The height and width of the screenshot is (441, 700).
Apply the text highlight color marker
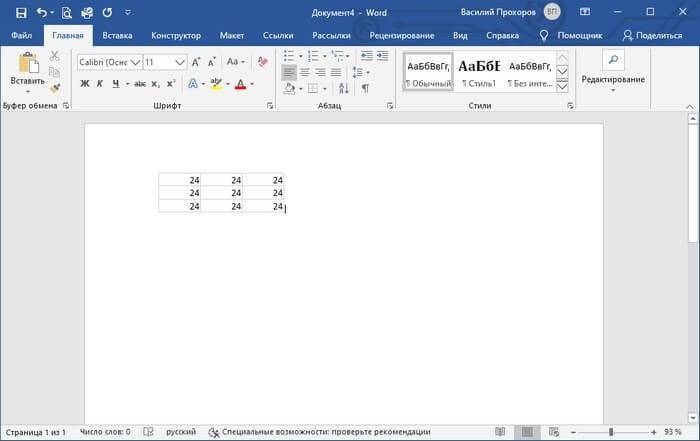(216, 84)
